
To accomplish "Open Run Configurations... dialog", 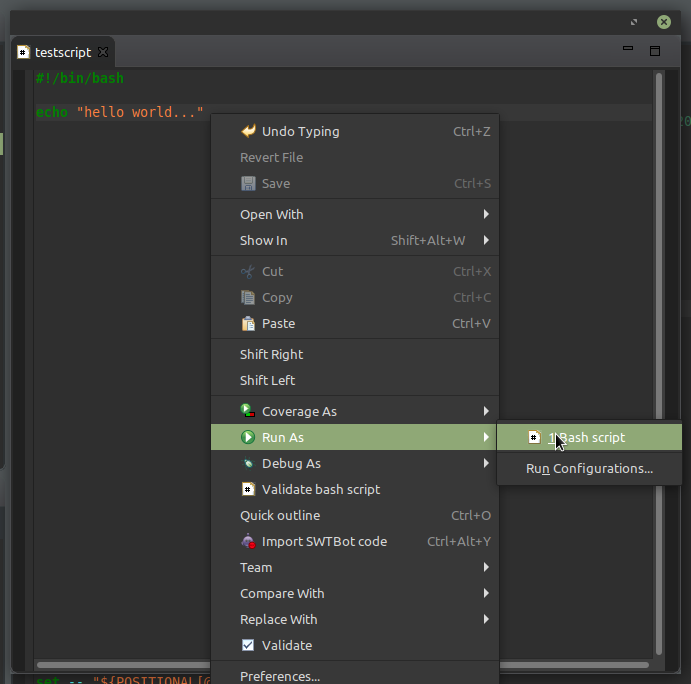I will [589, 468].
